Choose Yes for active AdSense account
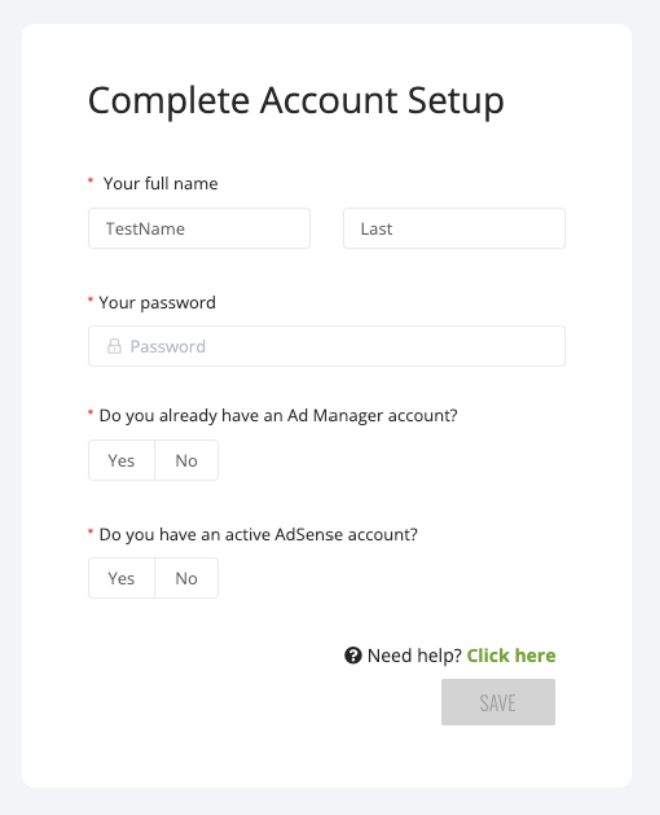 (x=122, y=578)
